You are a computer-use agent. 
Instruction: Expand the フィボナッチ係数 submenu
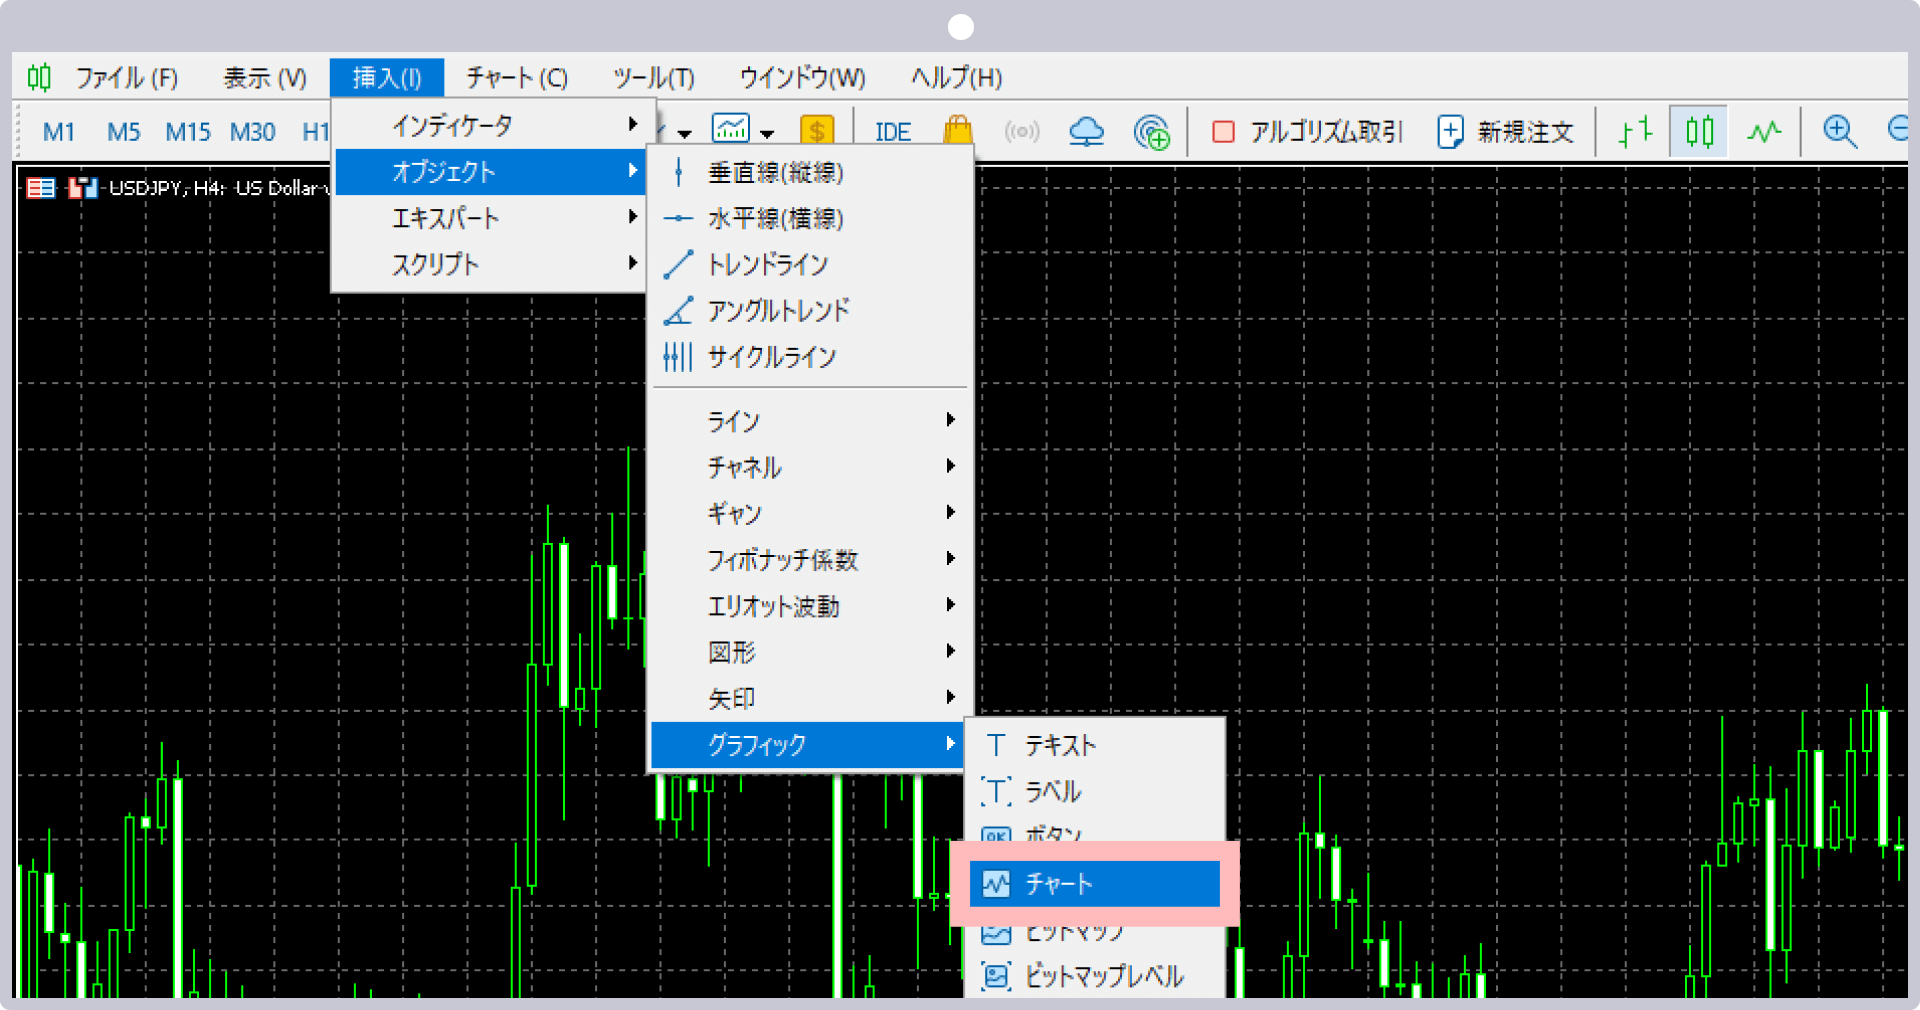pyautogui.click(x=783, y=559)
